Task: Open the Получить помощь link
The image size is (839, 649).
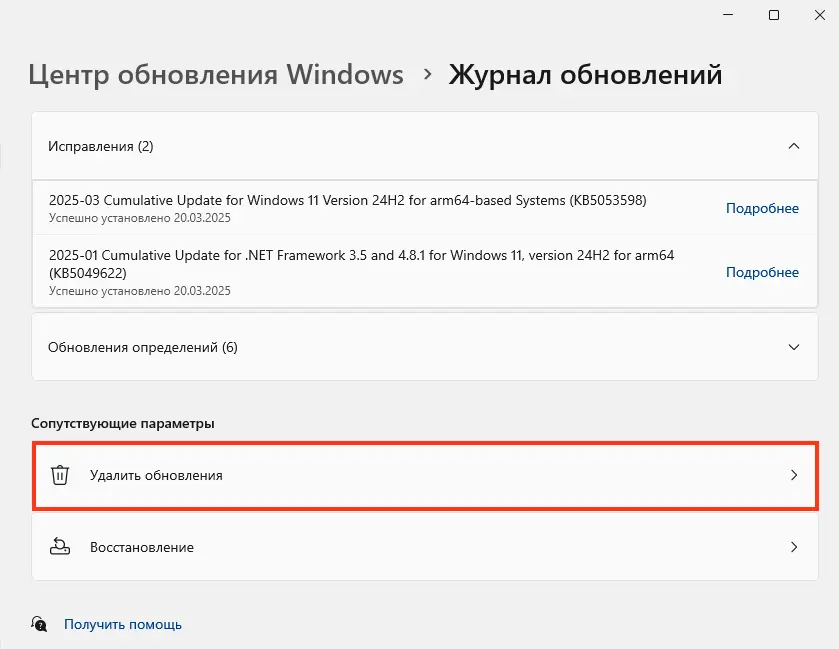Action: point(123,624)
